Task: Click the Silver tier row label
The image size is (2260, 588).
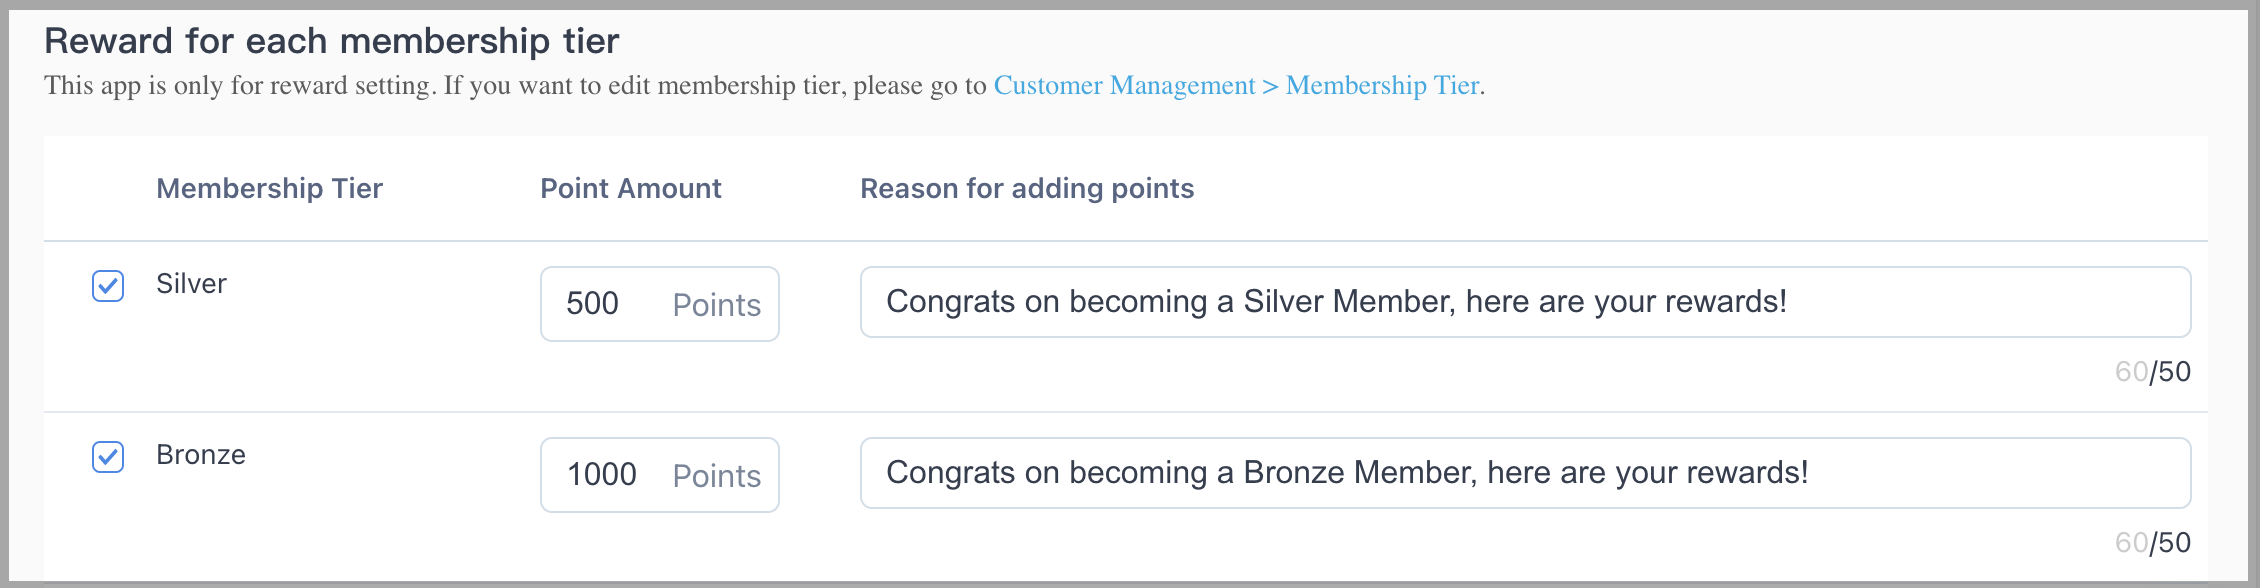Action: (190, 283)
